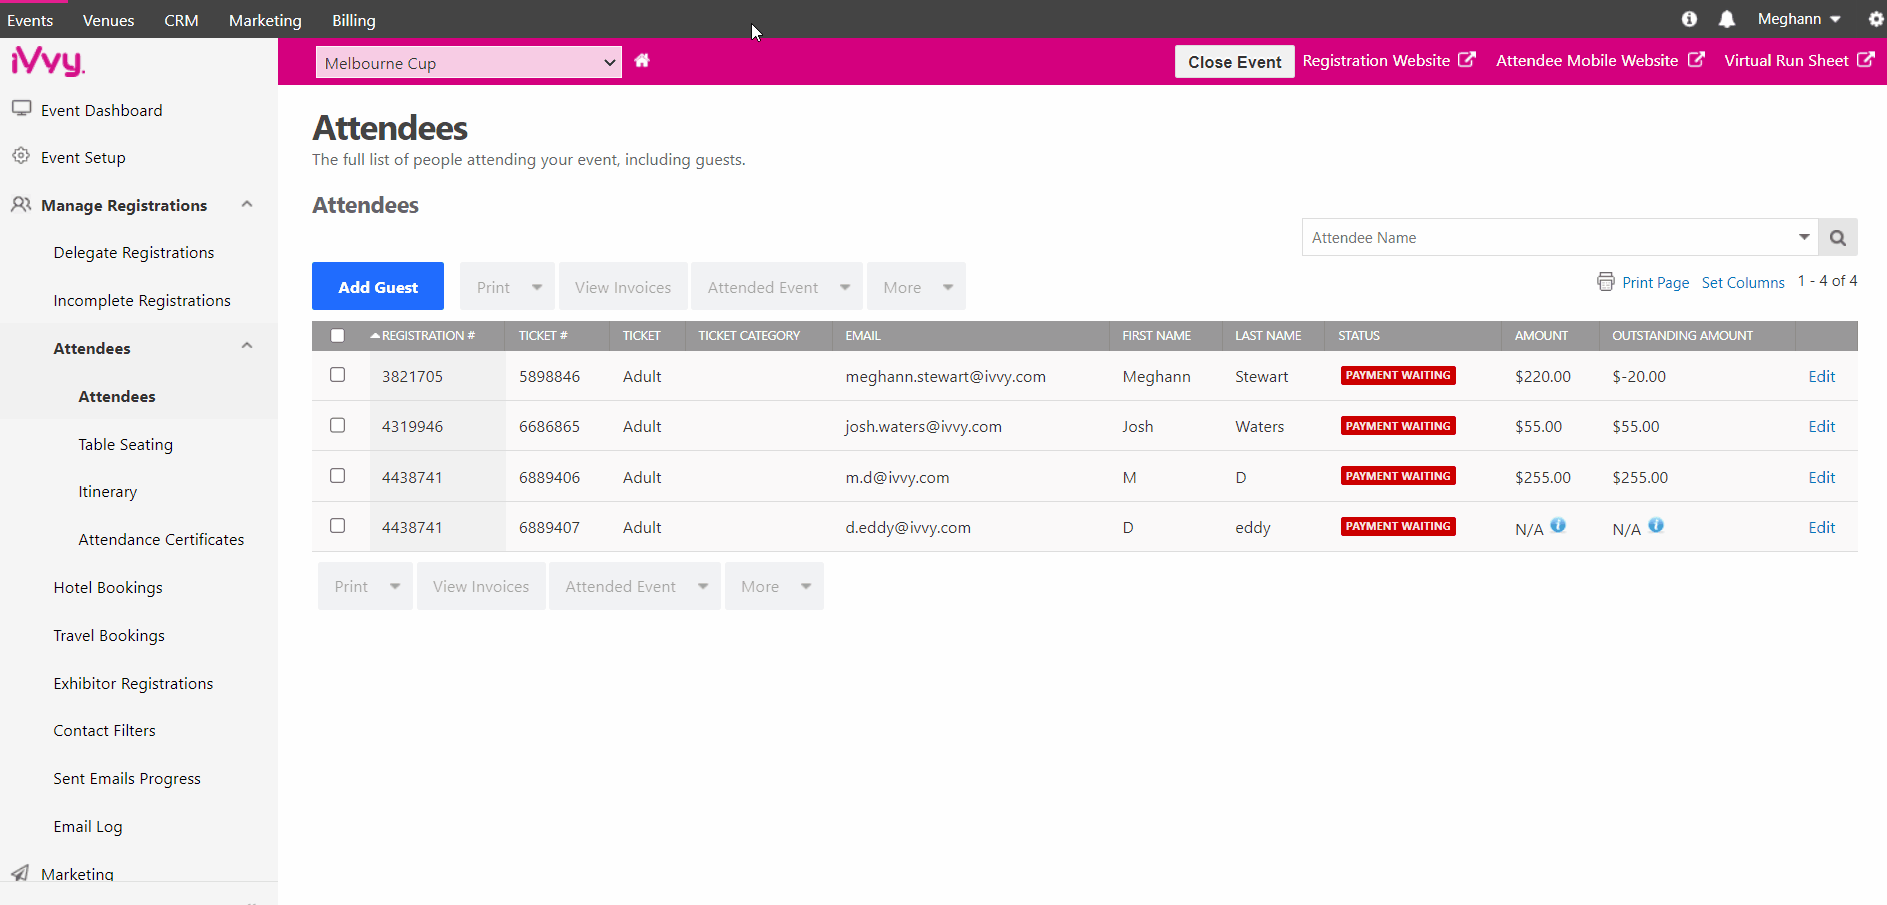The height and width of the screenshot is (905, 1887).
Task: Click external link icon for Registration Website
Action: coord(1467,60)
